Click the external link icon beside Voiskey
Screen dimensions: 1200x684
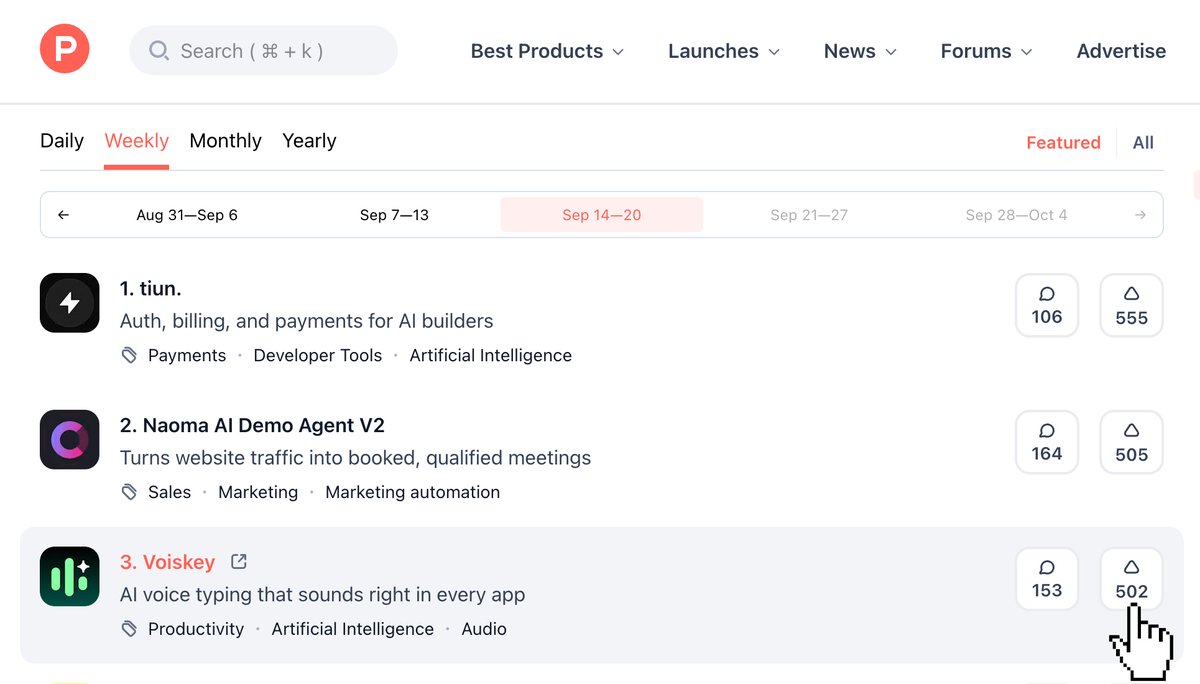coord(239,562)
